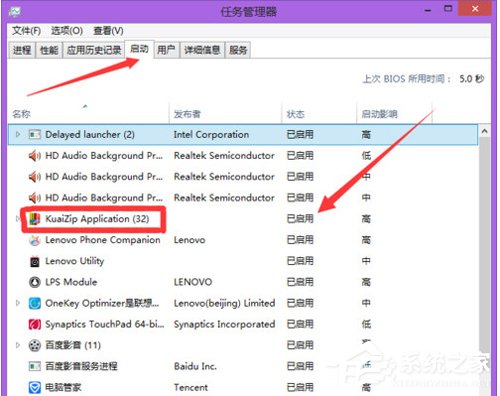Switch to the 进程 tab
Screen dimensions: 500x396
[22, 50]
